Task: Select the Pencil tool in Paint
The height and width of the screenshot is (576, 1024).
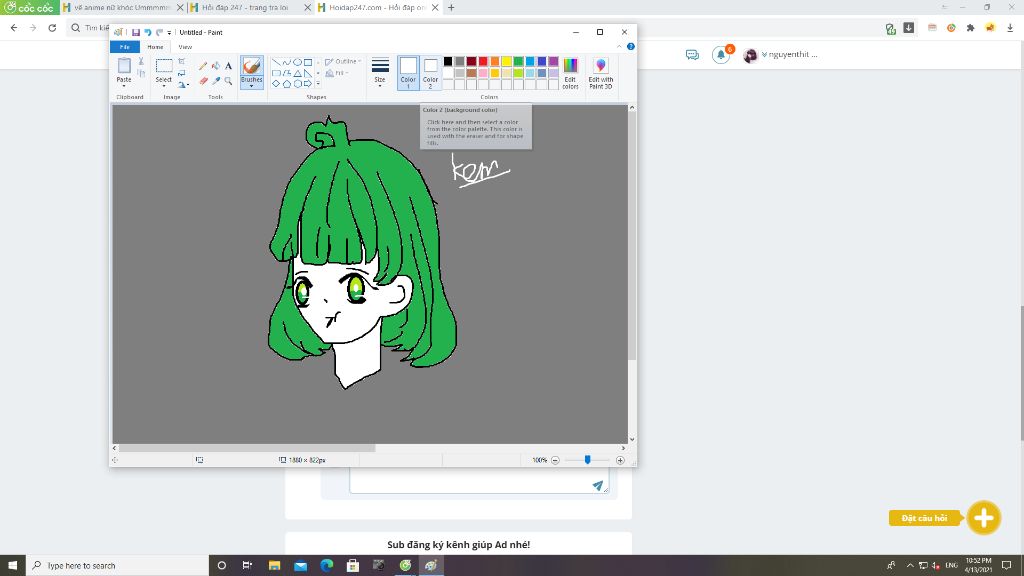Action: (x=203, y=66)
